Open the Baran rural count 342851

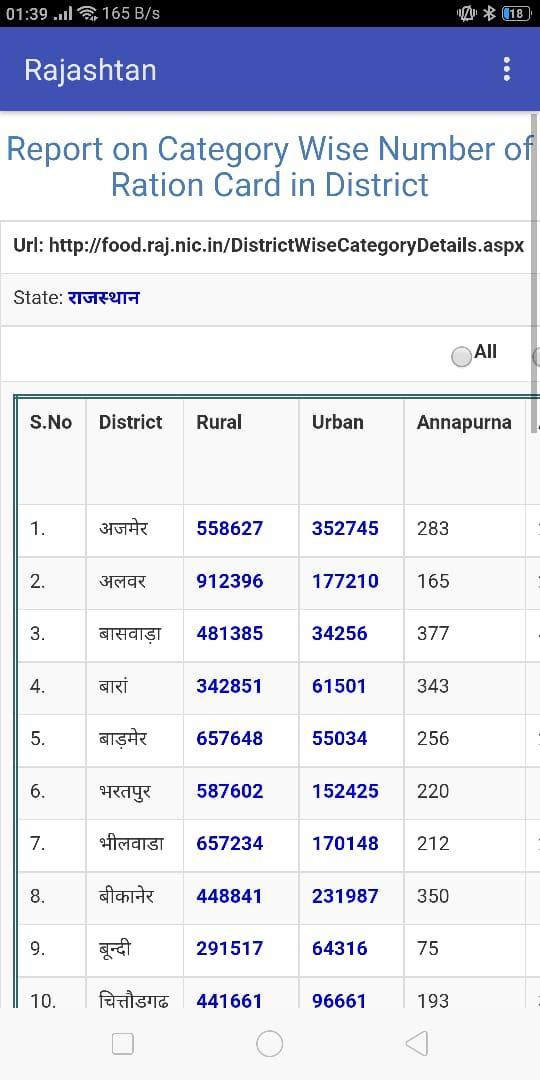(229, 685)
